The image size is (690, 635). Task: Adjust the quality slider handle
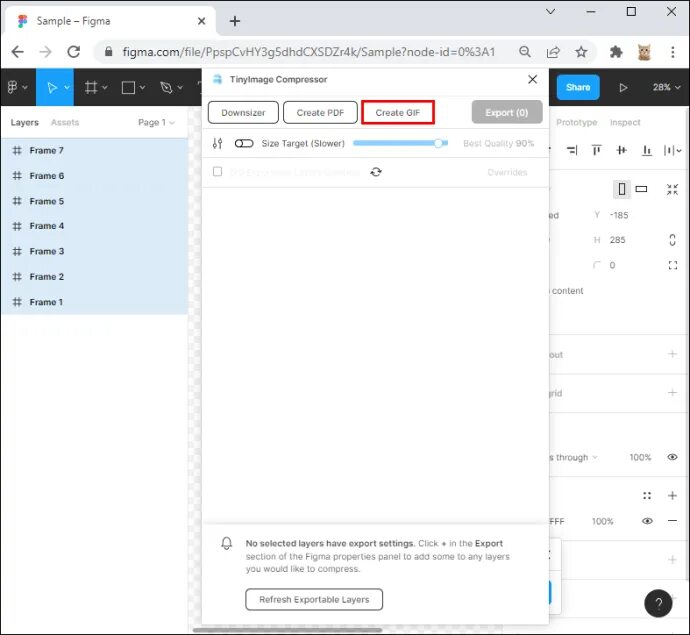[x=438, y=143]
